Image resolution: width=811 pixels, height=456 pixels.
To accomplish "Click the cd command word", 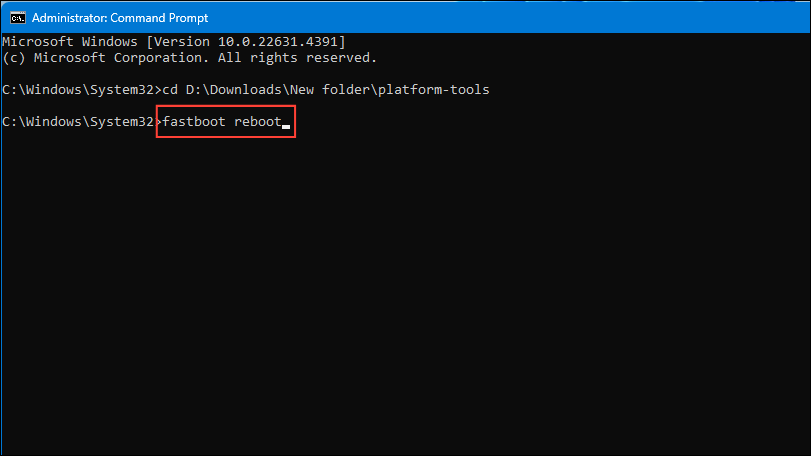I will (170, 90).
